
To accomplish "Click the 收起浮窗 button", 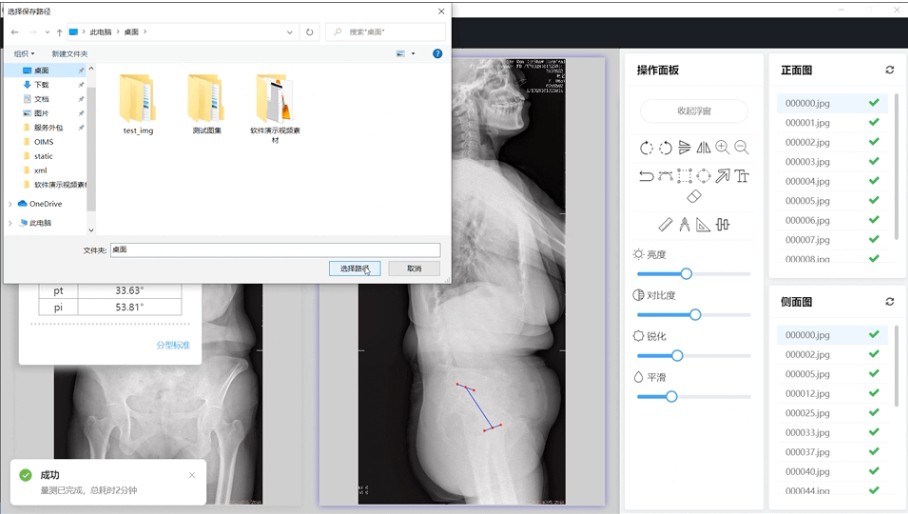I will pos(694,111).
